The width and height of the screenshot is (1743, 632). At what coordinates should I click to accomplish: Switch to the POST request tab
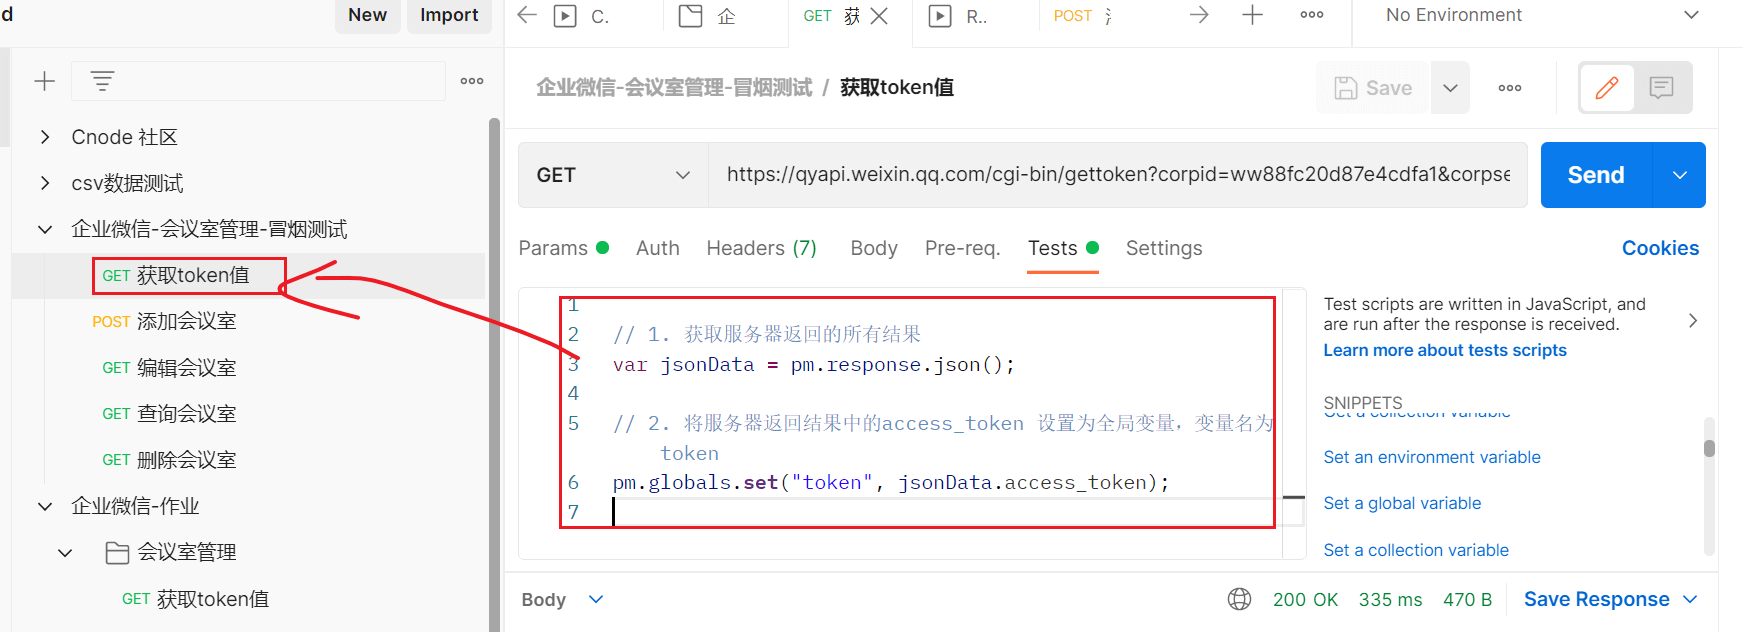(x=1082, y=16)
